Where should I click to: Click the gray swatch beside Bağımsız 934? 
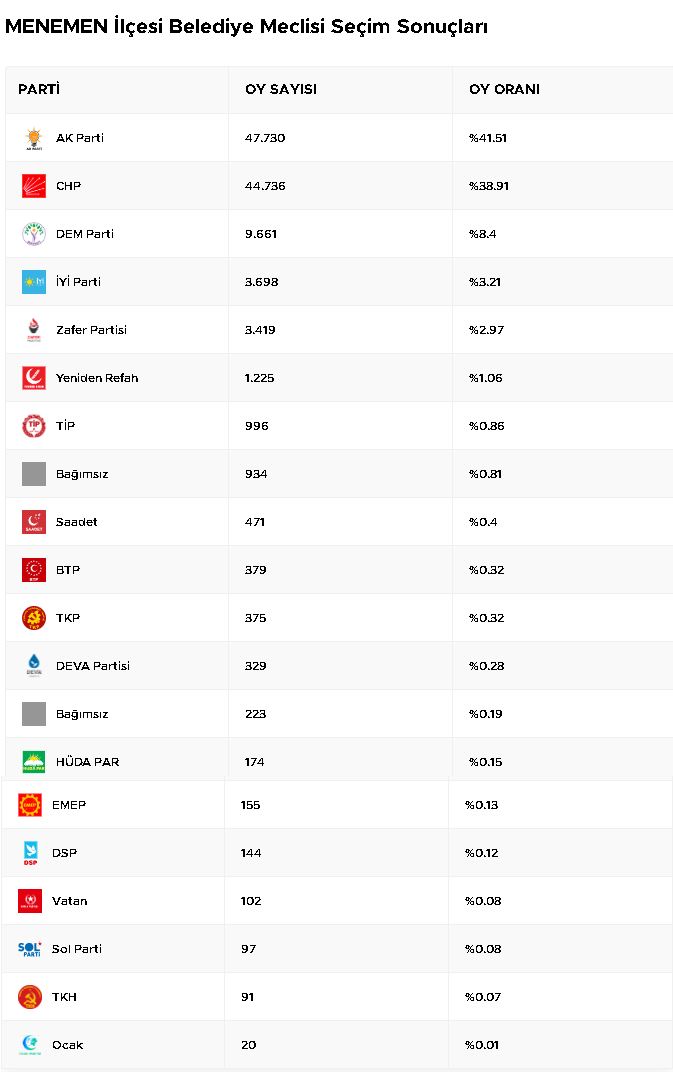tap(34, 474)
